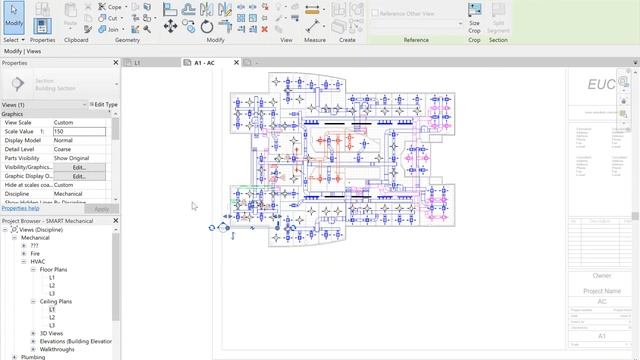Close the A1 - AC tab

point(236,62)
